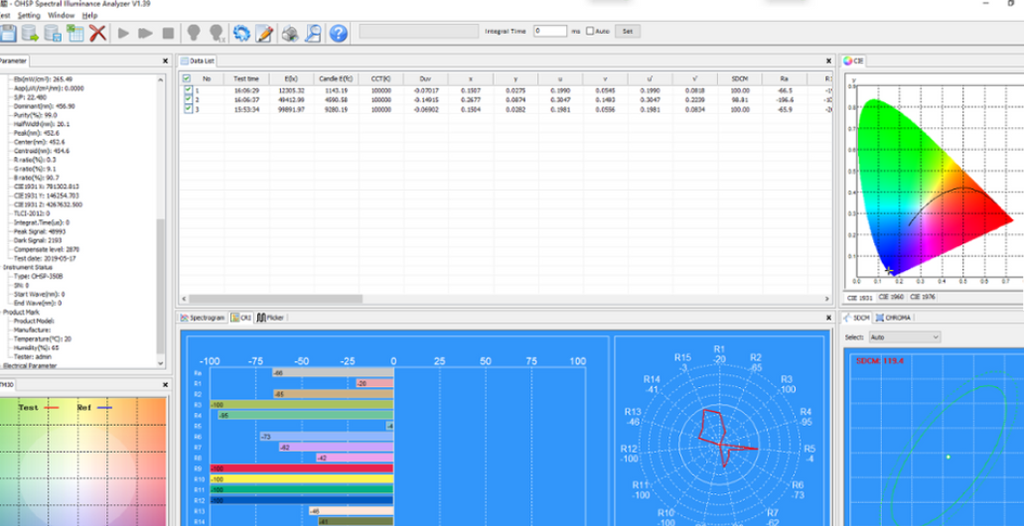The width and height of the screenshot is (1024, 526).
Task: Start a single test with play icon
Action: pyautogui.click(x=123, y=33)
